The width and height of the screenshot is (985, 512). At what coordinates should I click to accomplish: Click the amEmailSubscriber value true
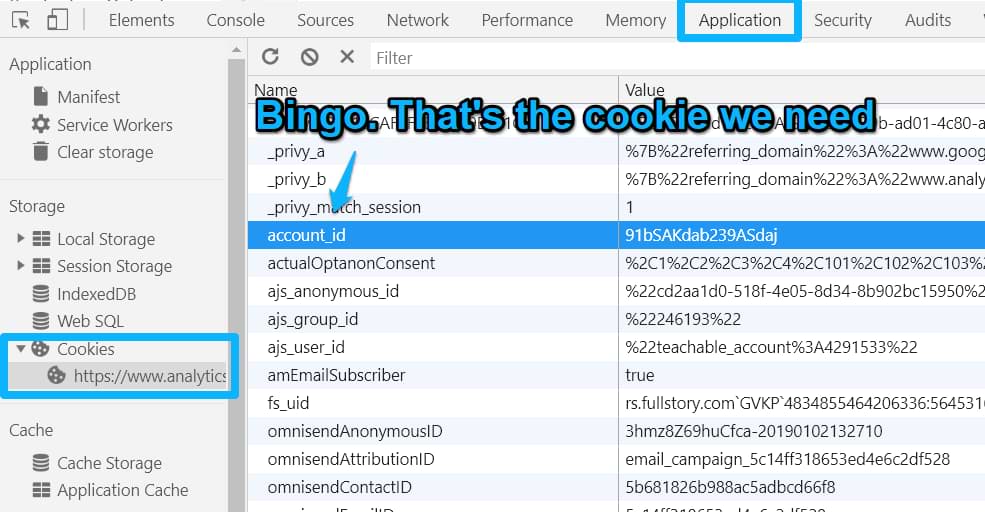click(639, 375)
